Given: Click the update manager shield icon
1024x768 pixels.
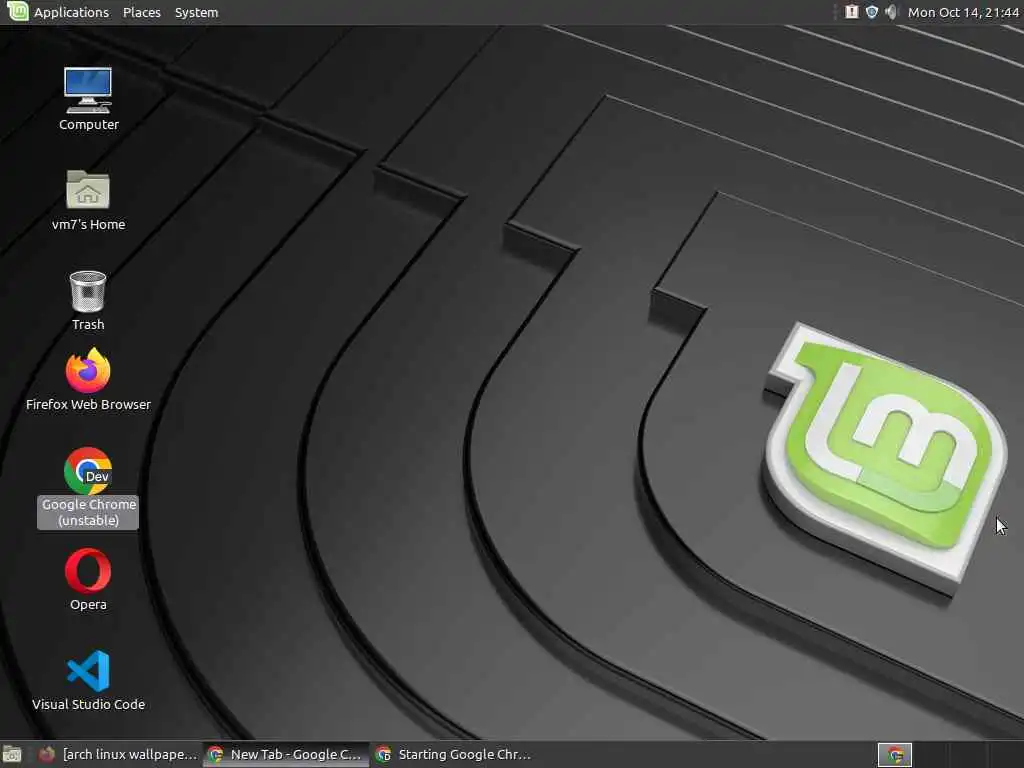Looking at the screenshot, I should 872,12.
